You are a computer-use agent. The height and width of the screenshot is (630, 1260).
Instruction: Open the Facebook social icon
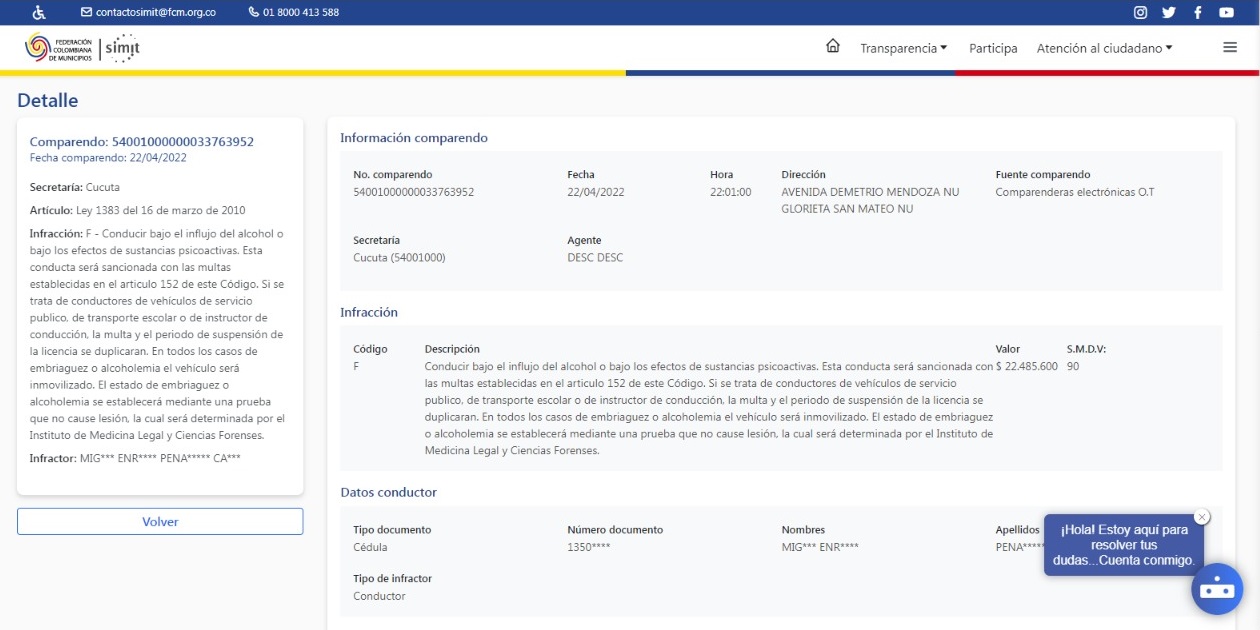1197,12
